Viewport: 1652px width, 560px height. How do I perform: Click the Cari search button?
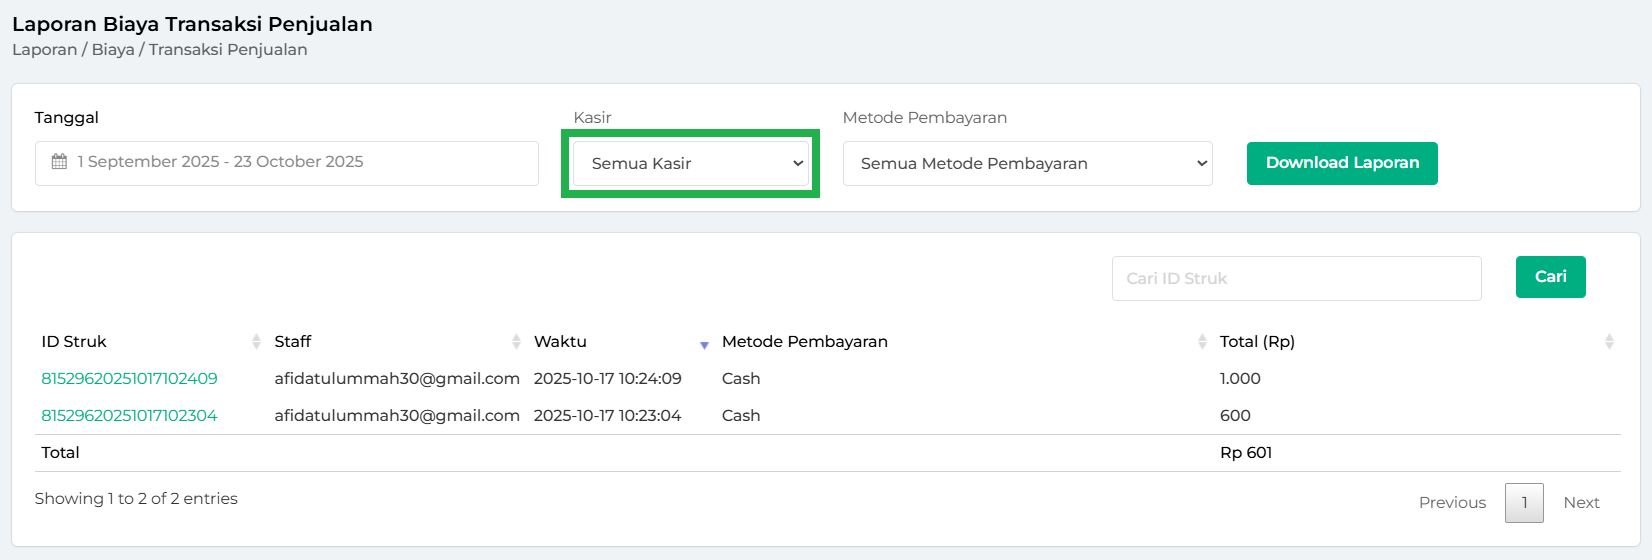1550,277
